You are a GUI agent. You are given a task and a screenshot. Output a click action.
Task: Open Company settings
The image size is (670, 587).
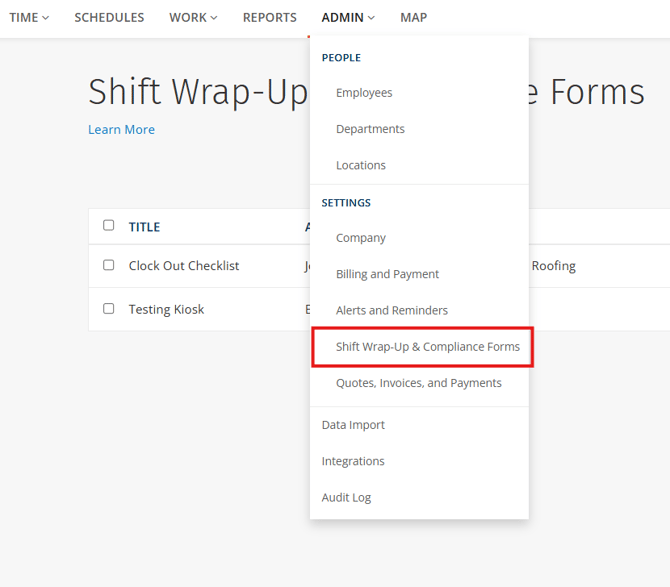(361, 238)
